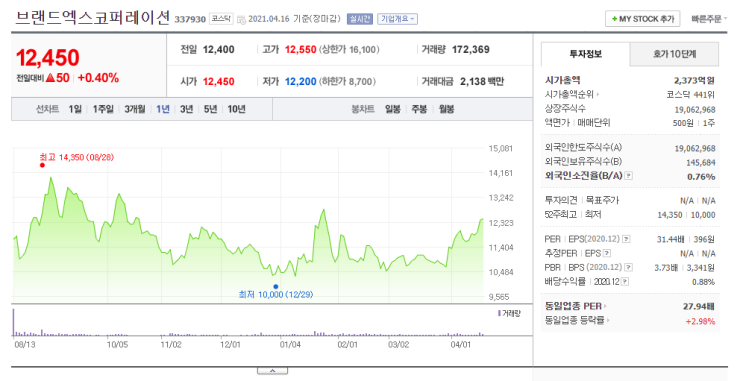743x381 pixels.
Task: Add stock via MY STOCK 추가 button
Action: pos(643,19)
